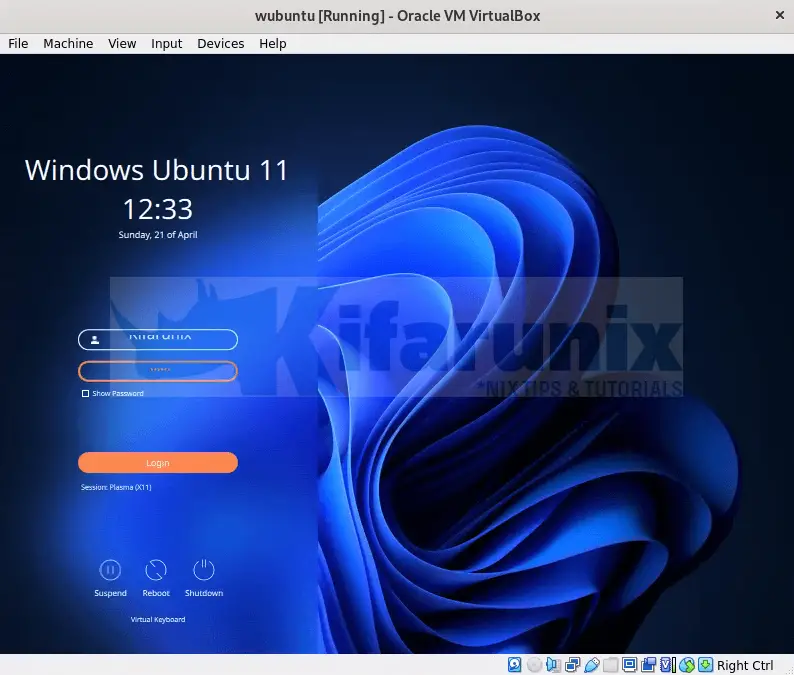The width and height of the screenshot is (794, 675).
Task: Click the Windows Ubuntu 11 title text
Action: click(x=156, y=170)
